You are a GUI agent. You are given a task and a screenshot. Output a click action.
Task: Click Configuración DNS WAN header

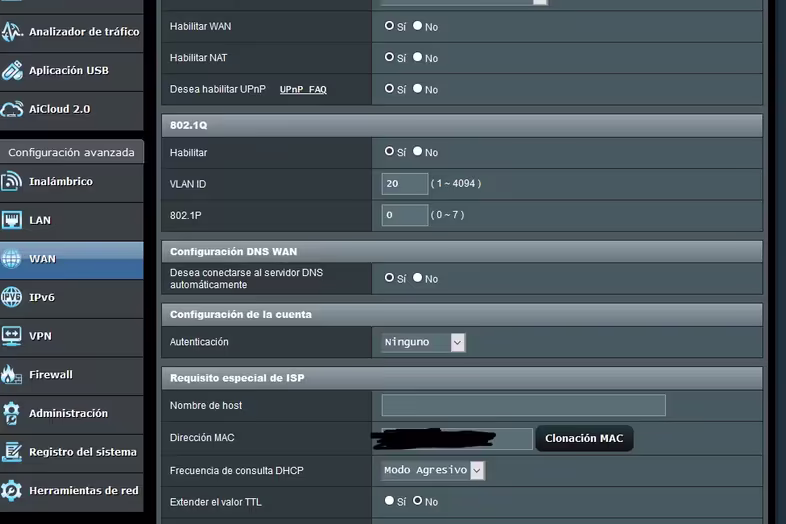(462, 252)
